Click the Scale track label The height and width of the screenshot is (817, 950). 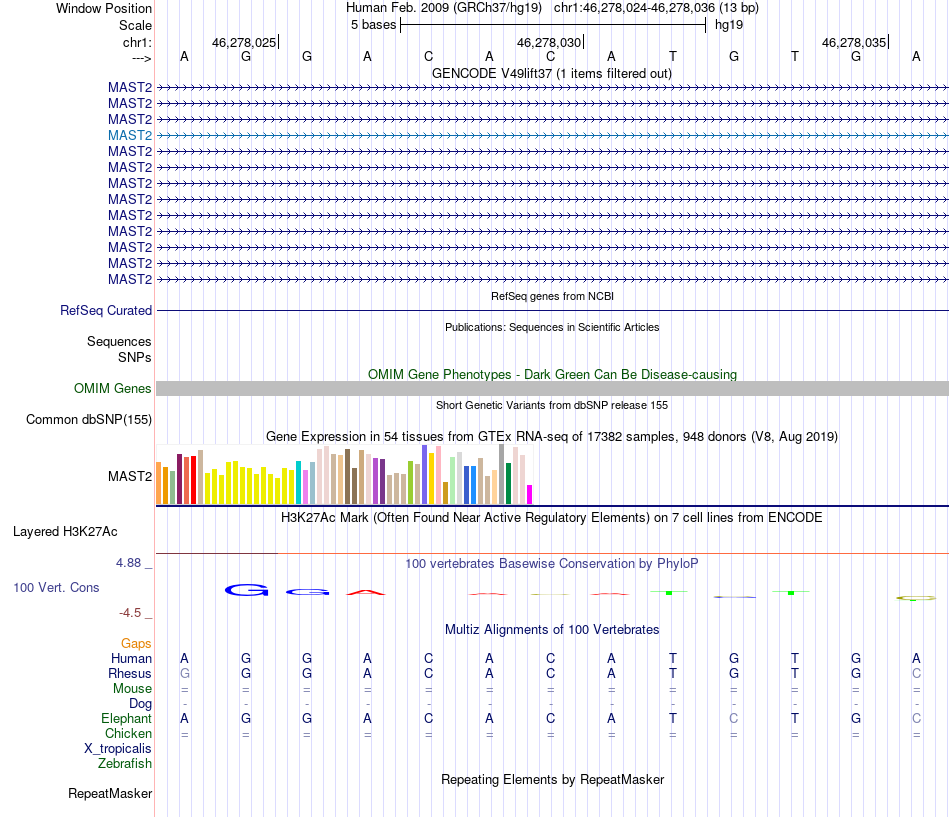[x=135, y=25]
